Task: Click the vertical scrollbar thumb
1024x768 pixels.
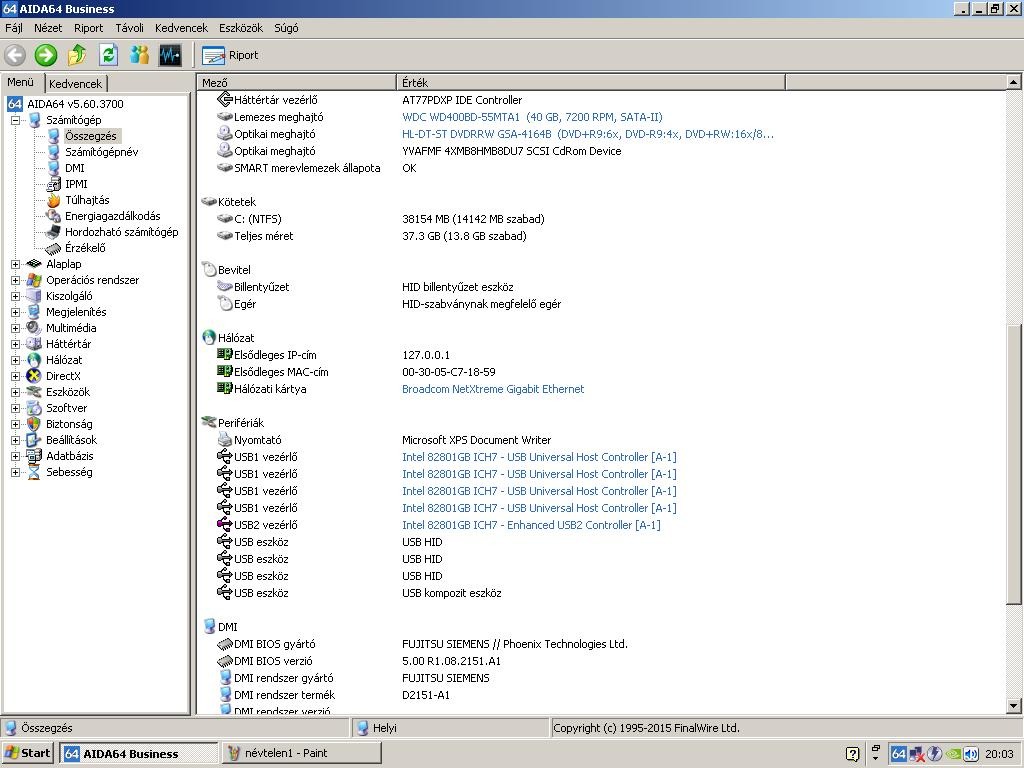Action: click(1013, 464)
